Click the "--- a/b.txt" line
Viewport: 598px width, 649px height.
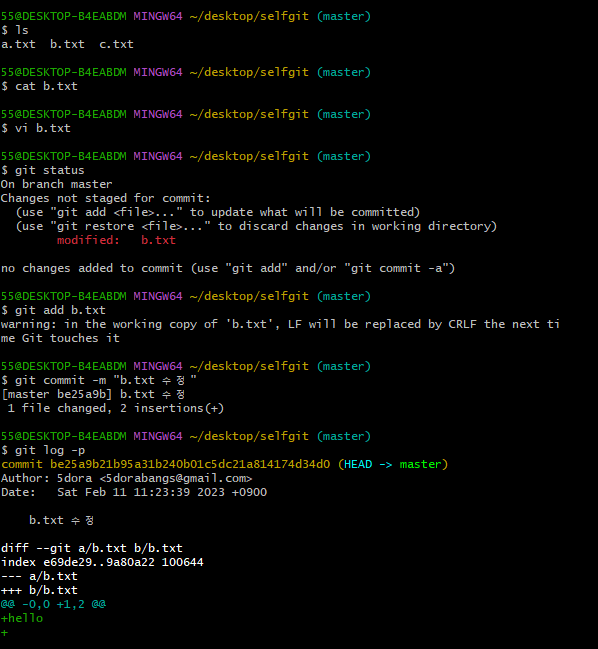[39, 576]
